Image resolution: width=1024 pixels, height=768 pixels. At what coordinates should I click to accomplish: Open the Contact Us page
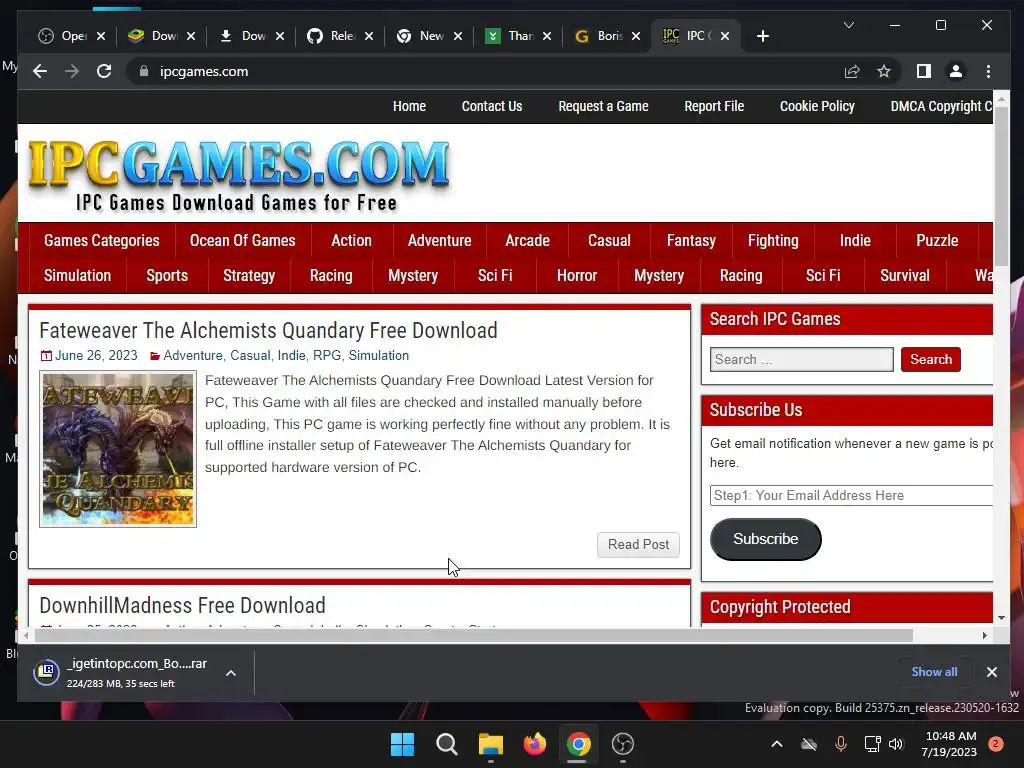(492, 106)
